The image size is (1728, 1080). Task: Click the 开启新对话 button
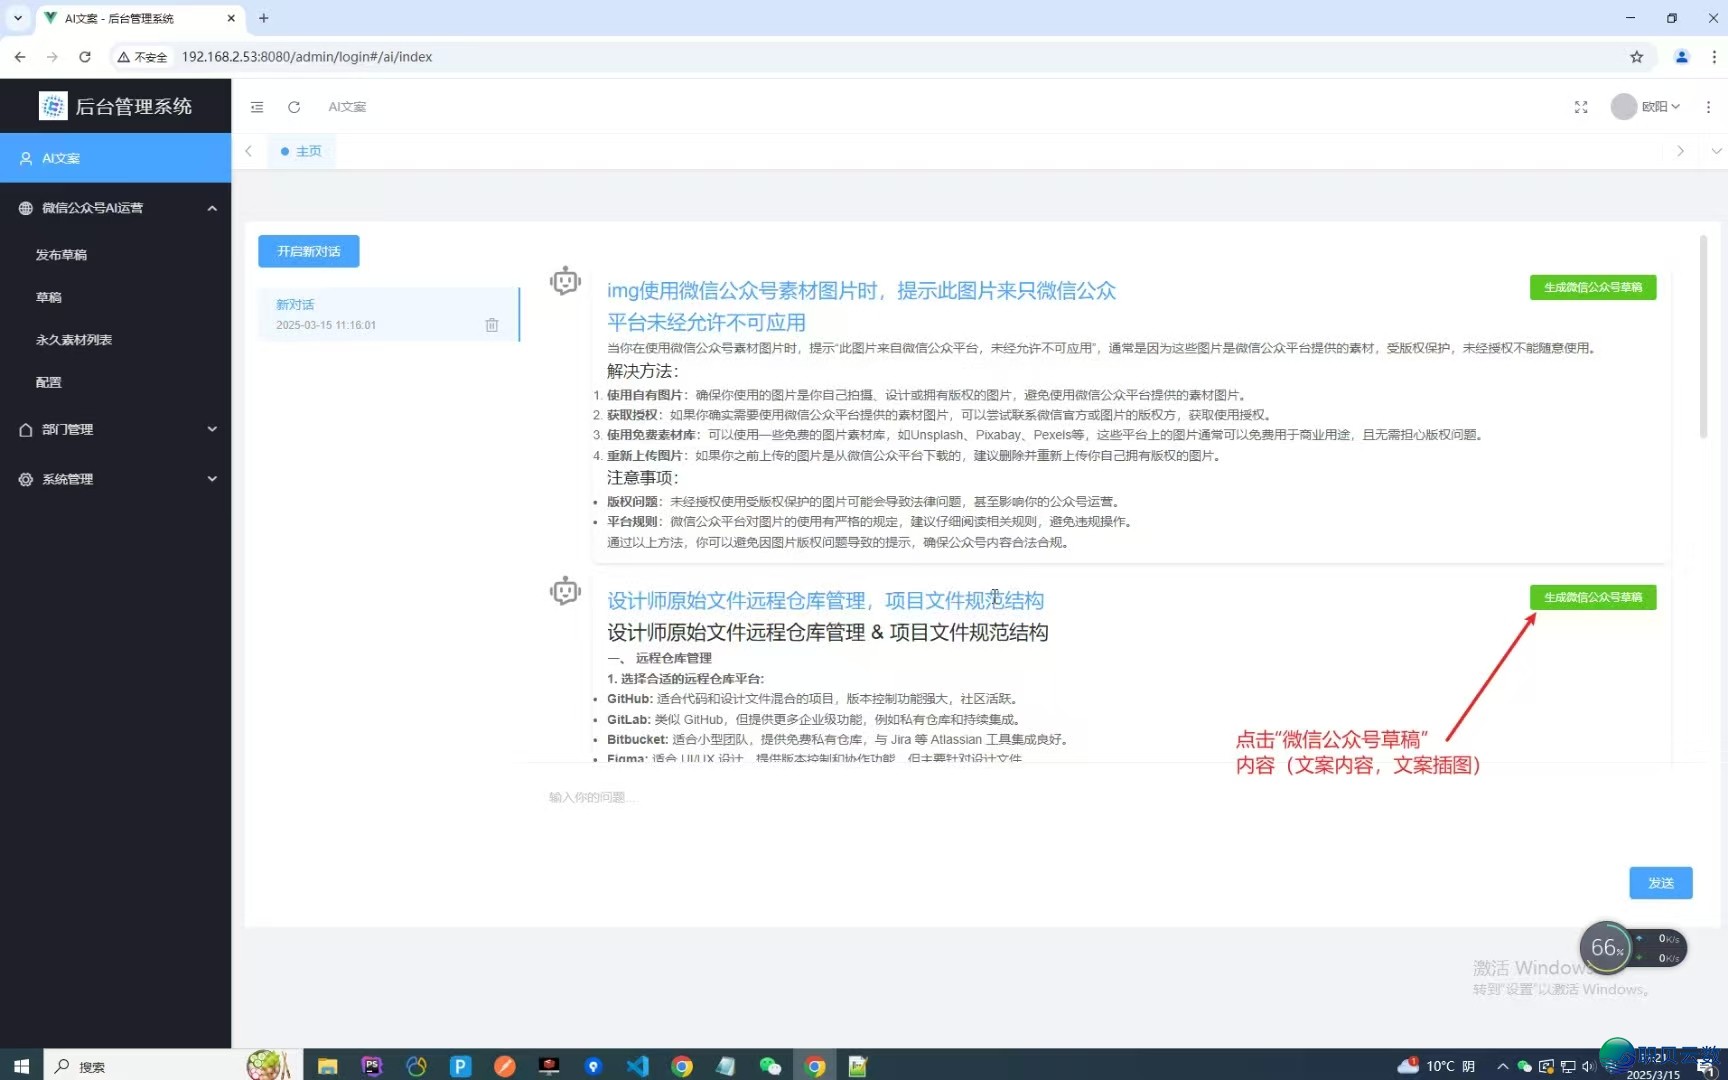(308, 251)
